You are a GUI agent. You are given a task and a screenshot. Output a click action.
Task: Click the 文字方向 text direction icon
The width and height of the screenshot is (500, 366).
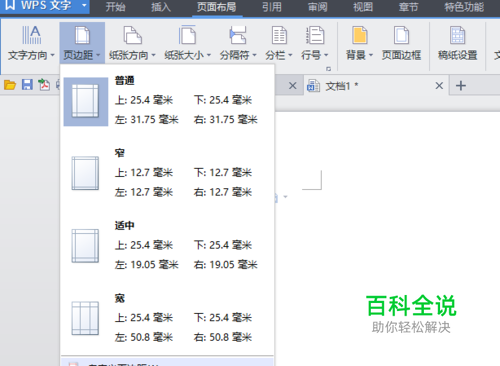[x=32, y=35]
